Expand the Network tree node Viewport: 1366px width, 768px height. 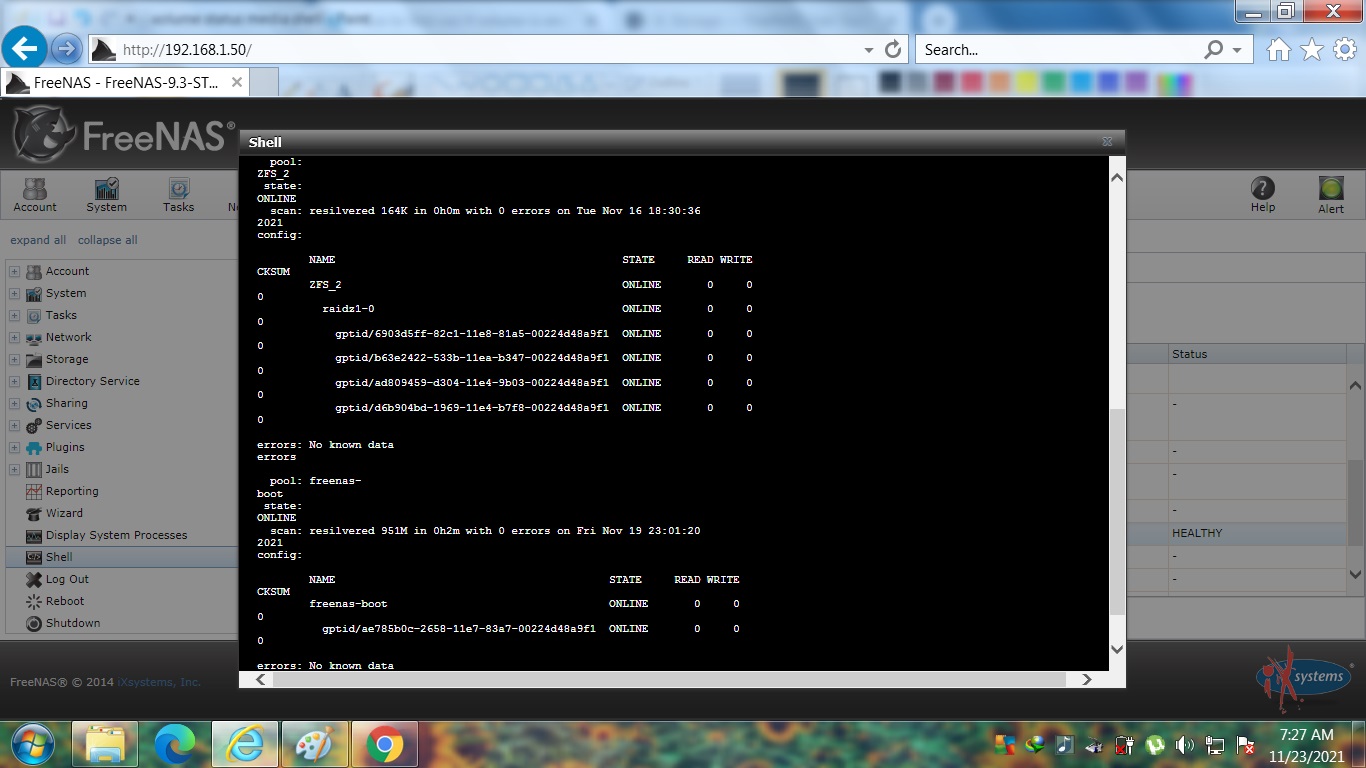pos(14,337)
